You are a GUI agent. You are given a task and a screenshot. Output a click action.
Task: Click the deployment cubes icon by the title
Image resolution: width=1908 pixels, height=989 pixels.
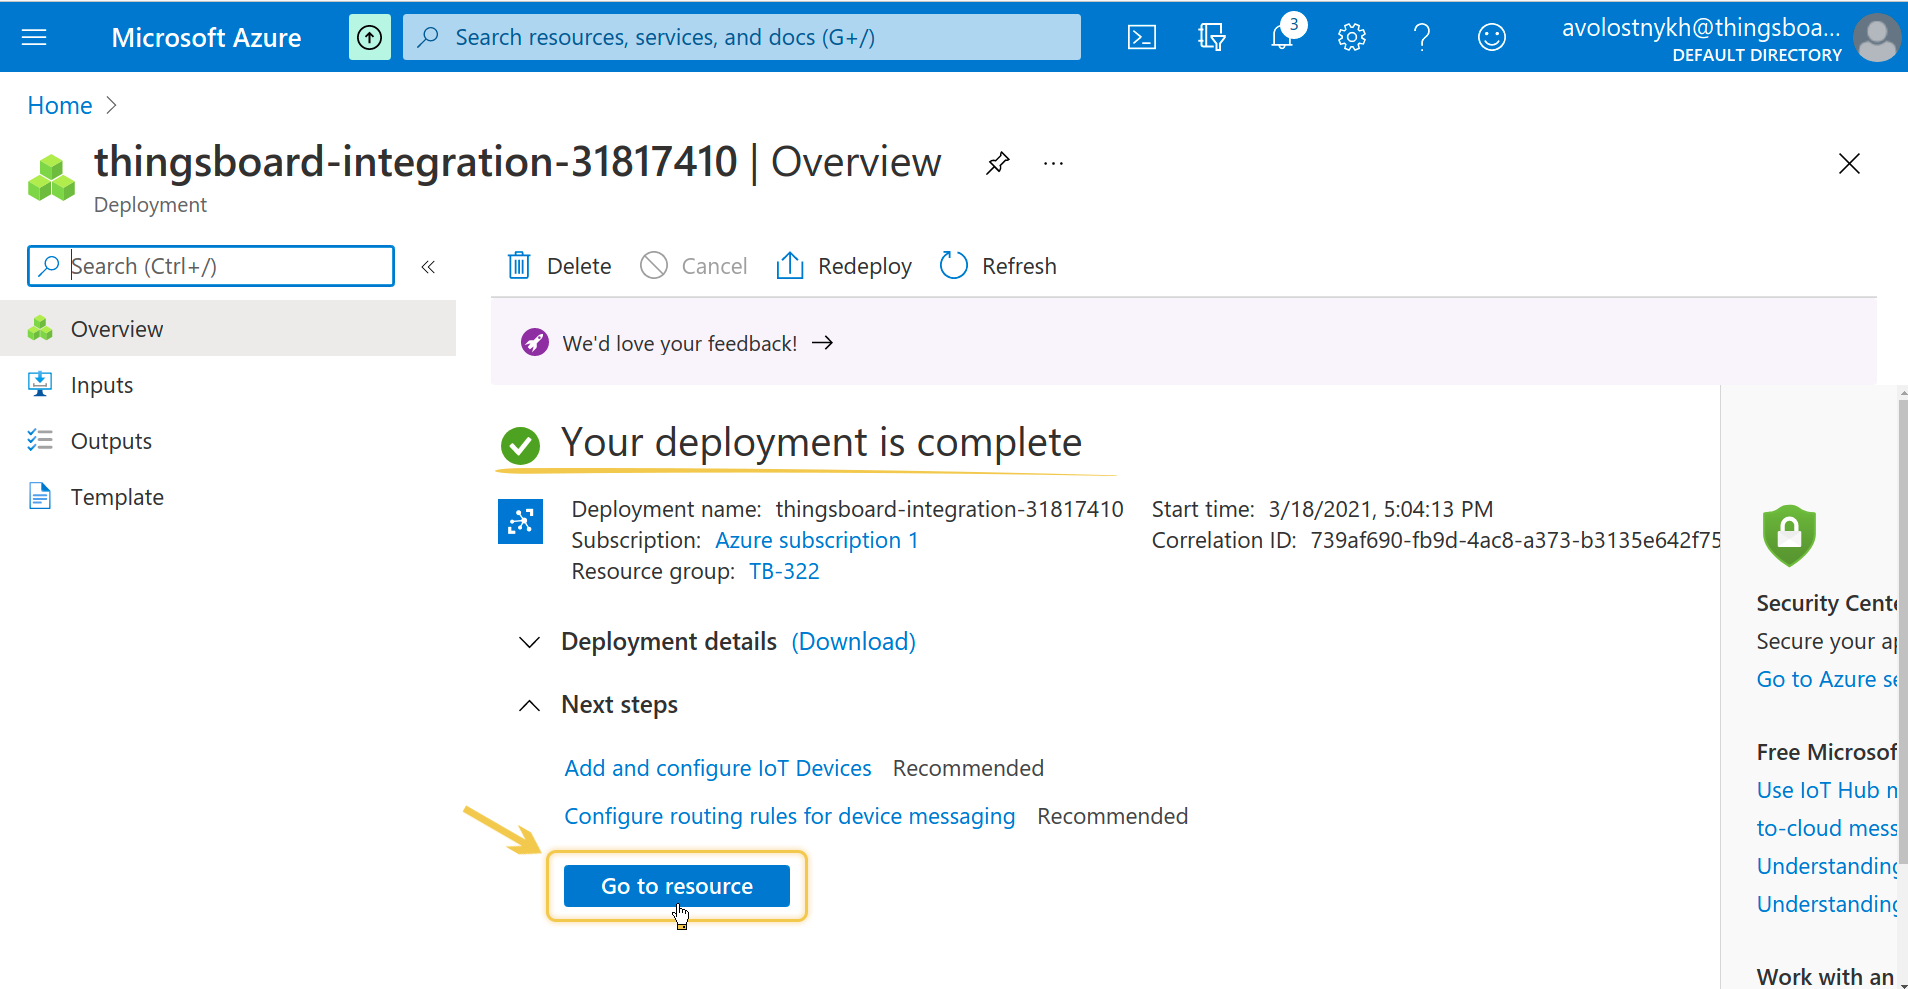(52, 178)
